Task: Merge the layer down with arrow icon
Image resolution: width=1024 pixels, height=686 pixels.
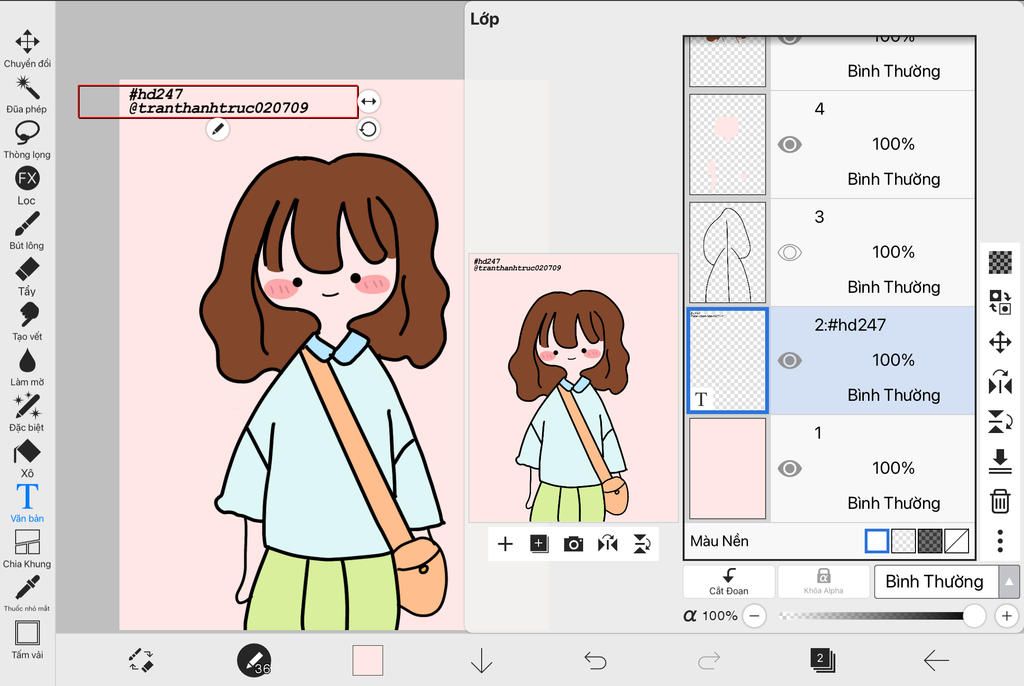Action: click(1000, 461)
